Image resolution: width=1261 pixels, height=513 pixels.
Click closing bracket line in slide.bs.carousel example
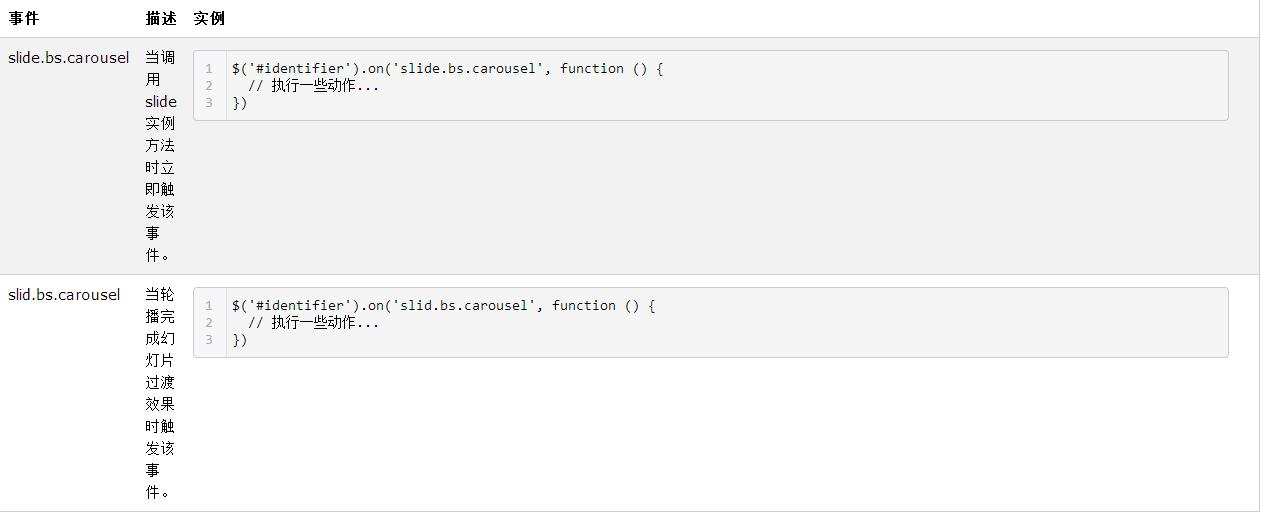[x=240, y=103]
